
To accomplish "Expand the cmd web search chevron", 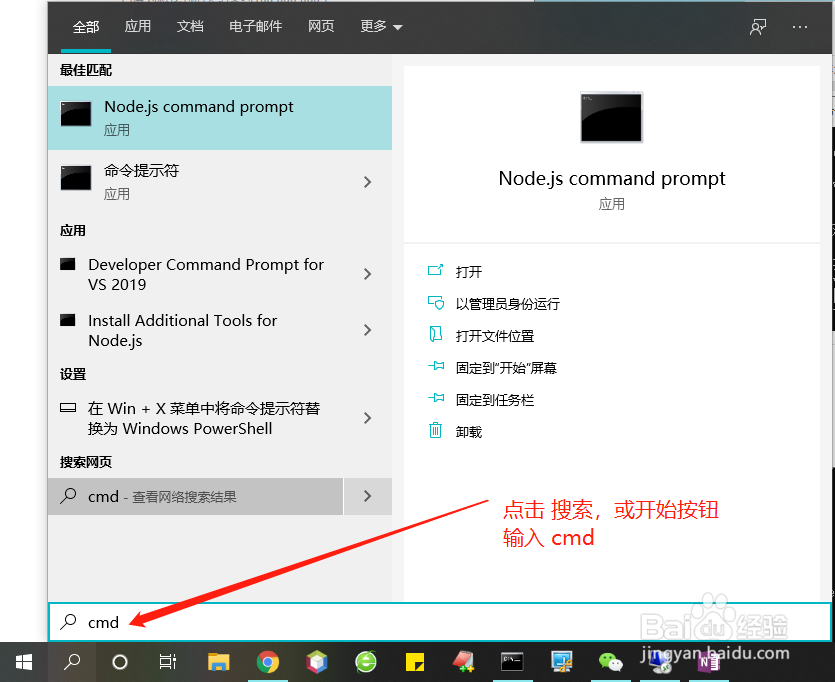I will (368, 496).
